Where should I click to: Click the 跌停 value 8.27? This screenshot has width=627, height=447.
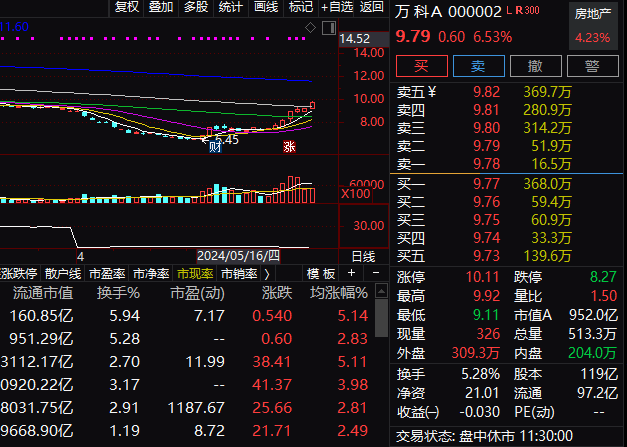click(x=603, y=277)
